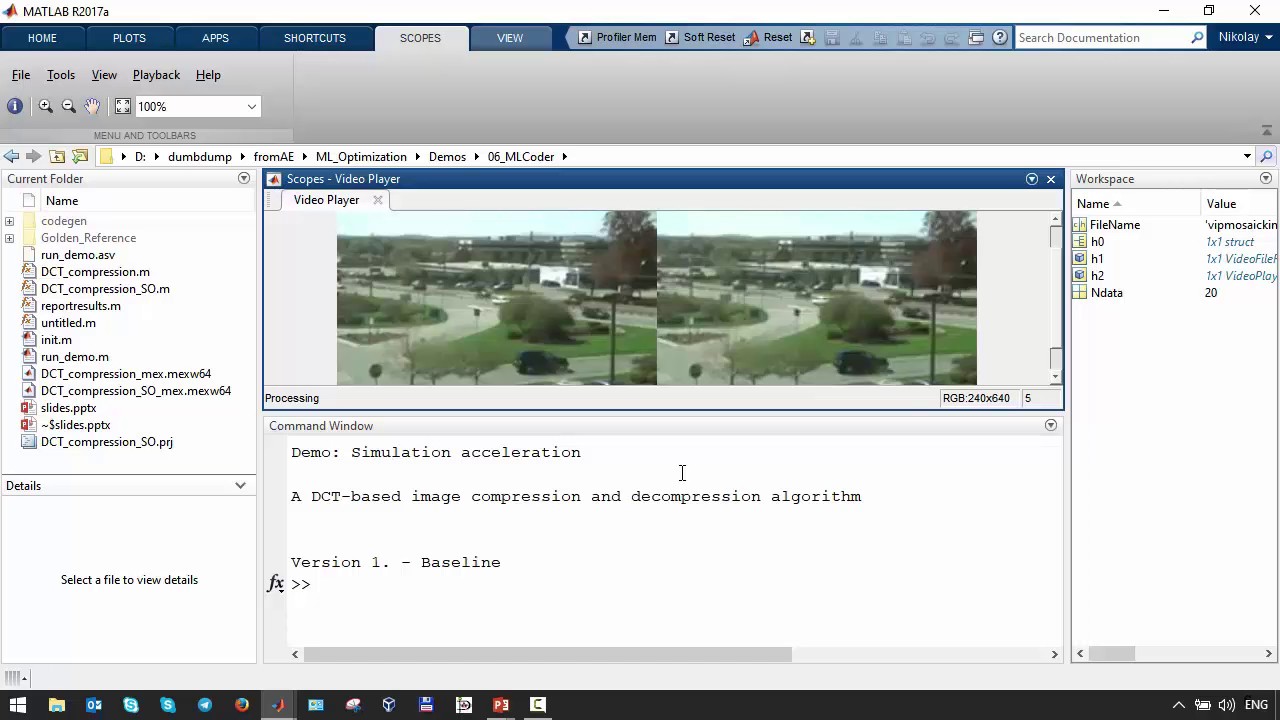The image size is (1280, 720).
Task: Select the zoom in tool
Action: (x=45, y=106)
